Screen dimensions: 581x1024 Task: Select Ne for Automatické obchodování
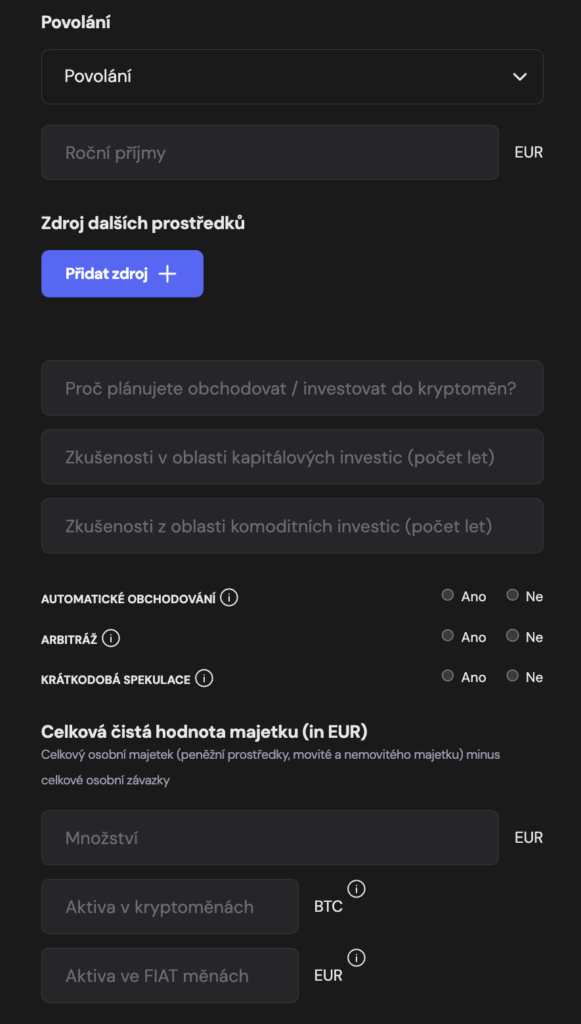tap(512, 595)
